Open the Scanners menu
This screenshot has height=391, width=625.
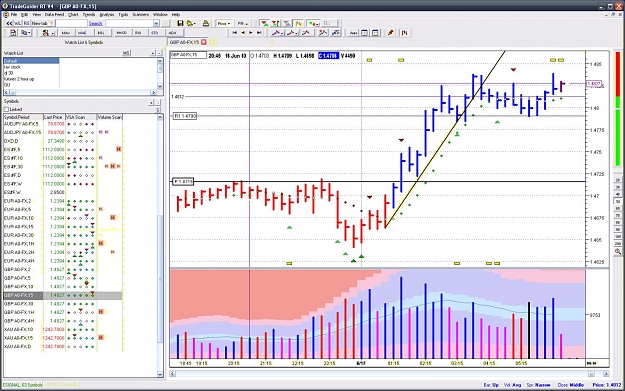140,14
